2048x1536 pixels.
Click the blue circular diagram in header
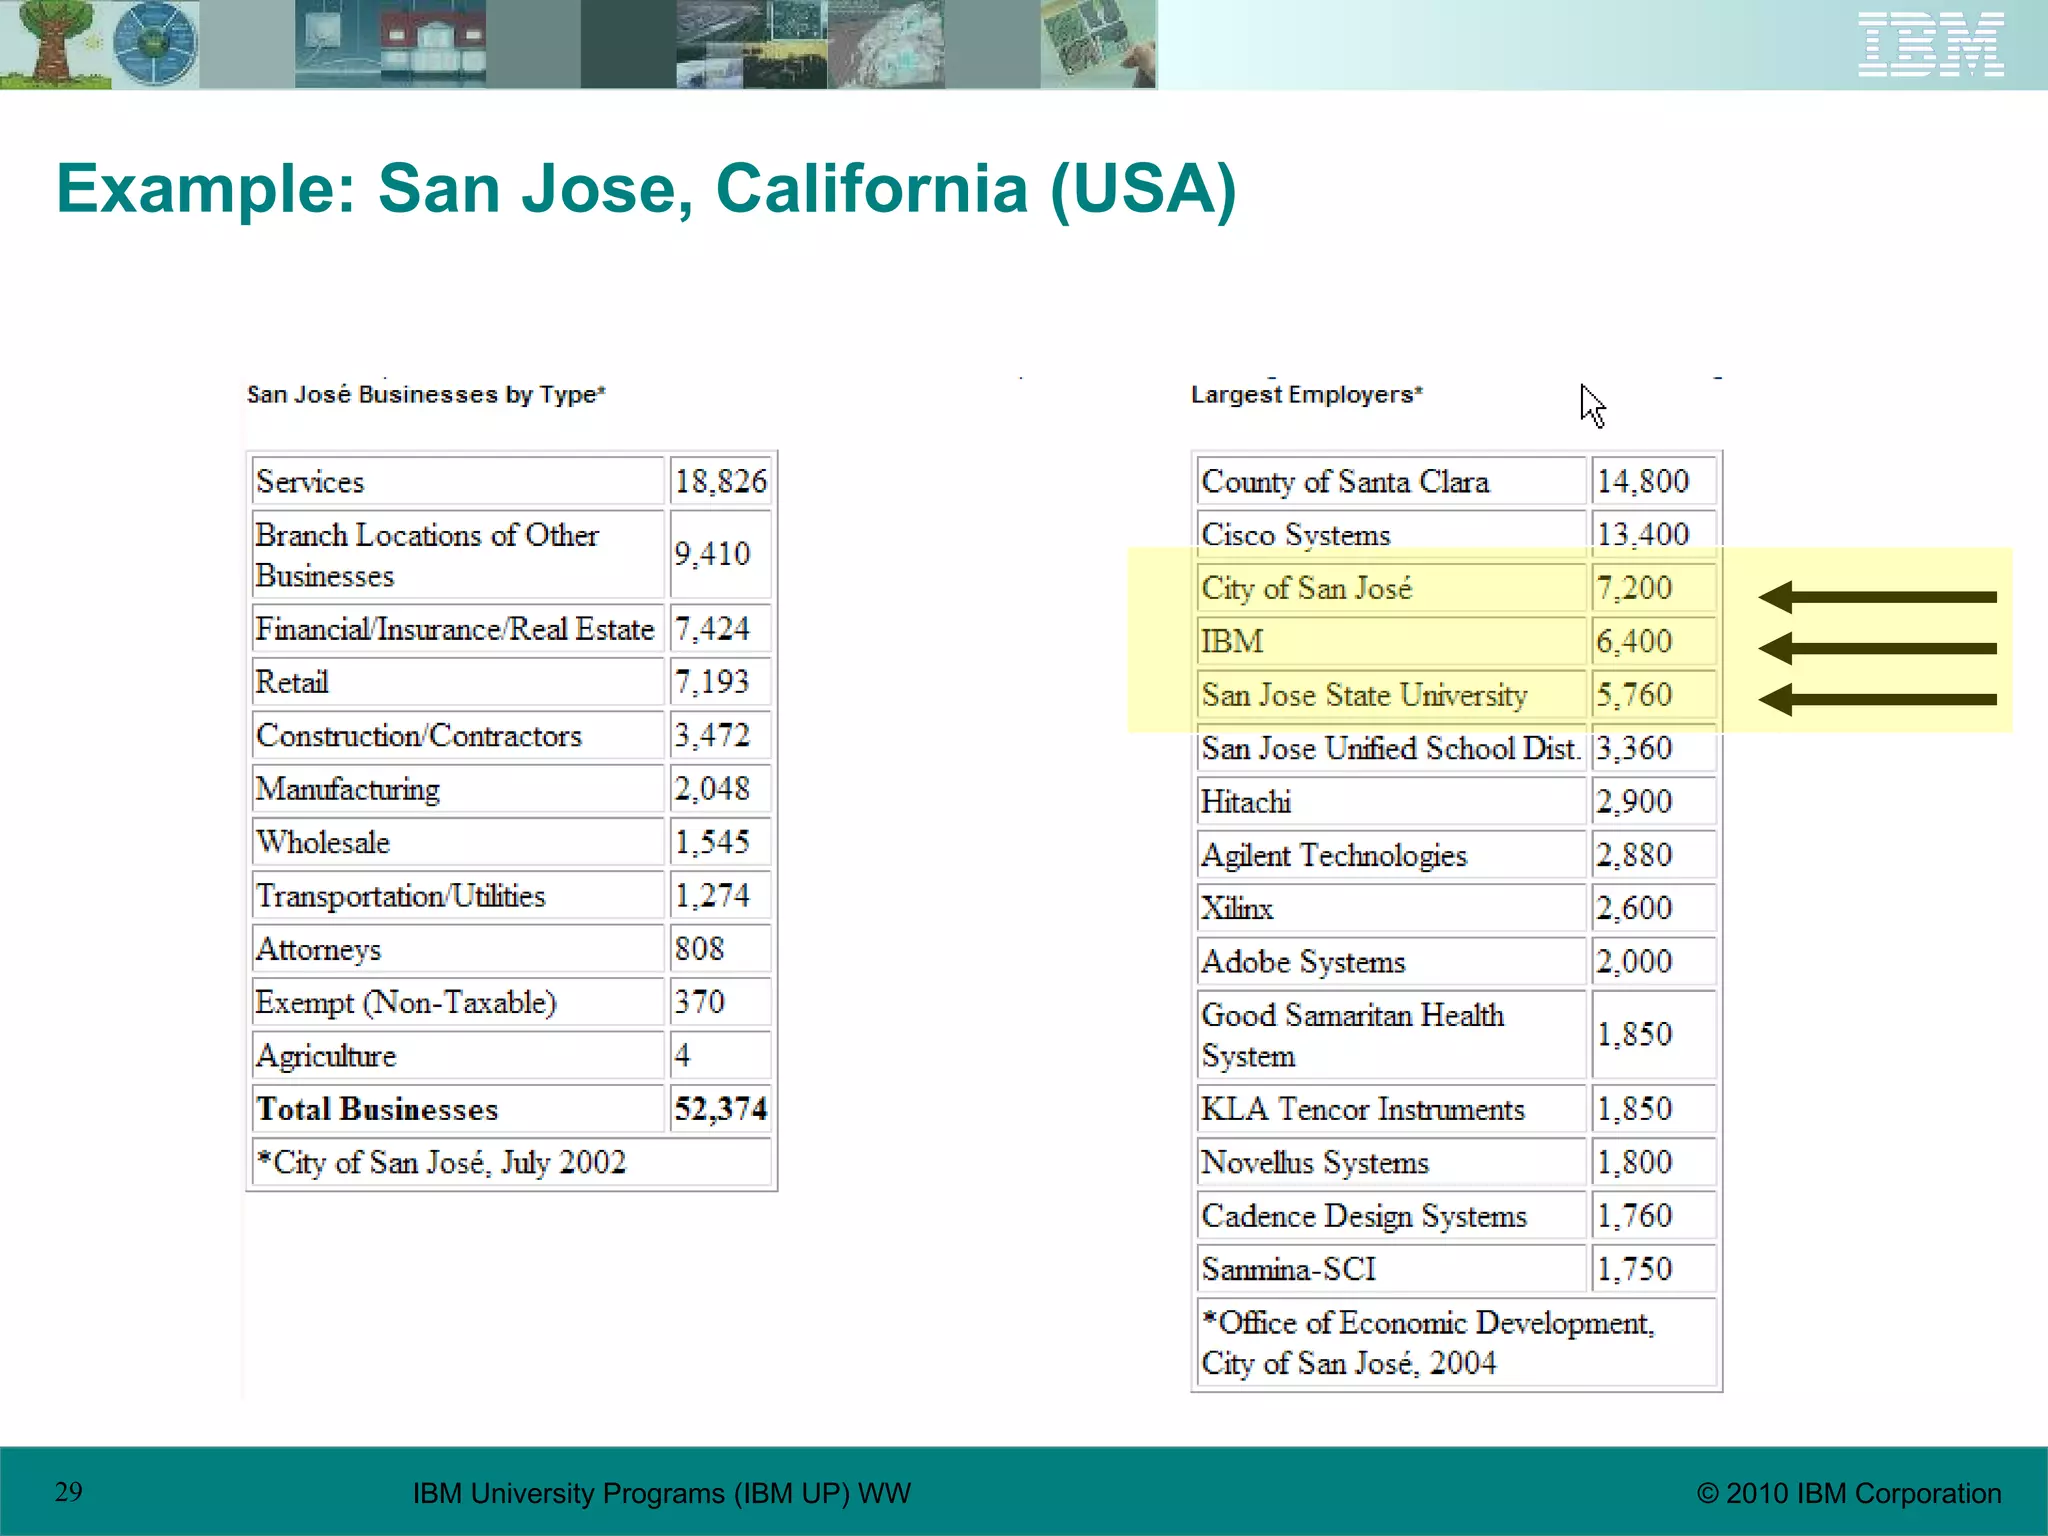(x=155, y=44)
